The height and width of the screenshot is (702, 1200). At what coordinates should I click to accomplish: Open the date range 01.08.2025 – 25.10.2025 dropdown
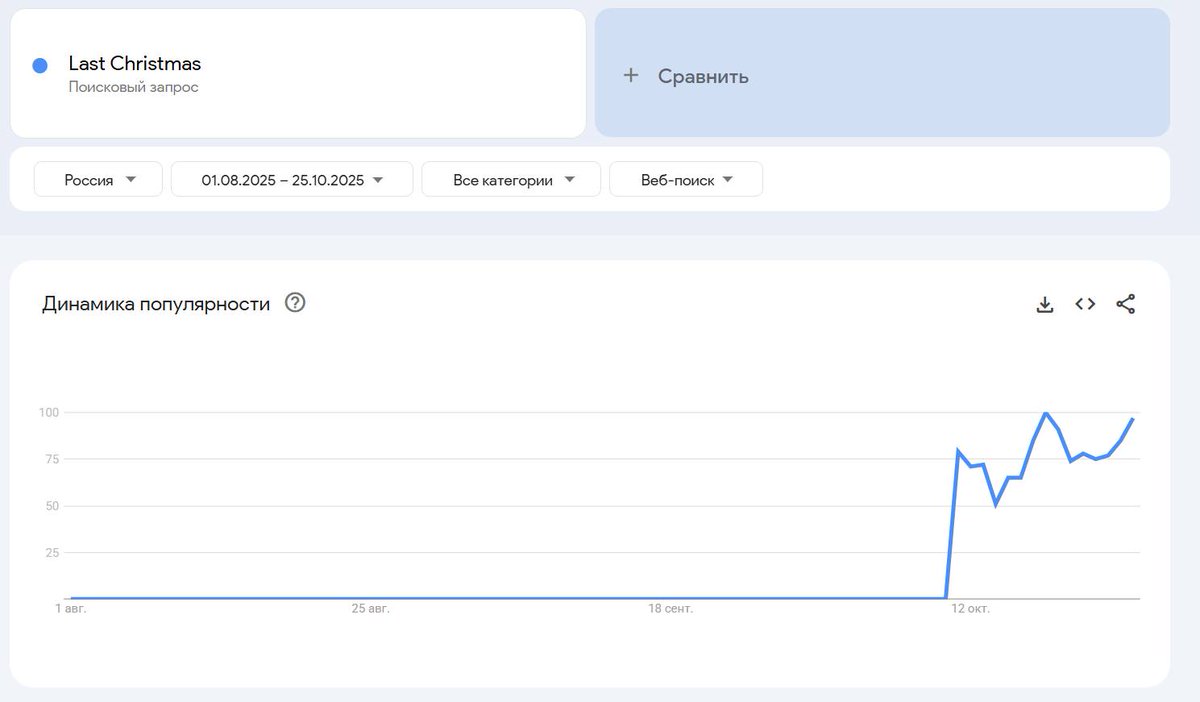point(292,180)
